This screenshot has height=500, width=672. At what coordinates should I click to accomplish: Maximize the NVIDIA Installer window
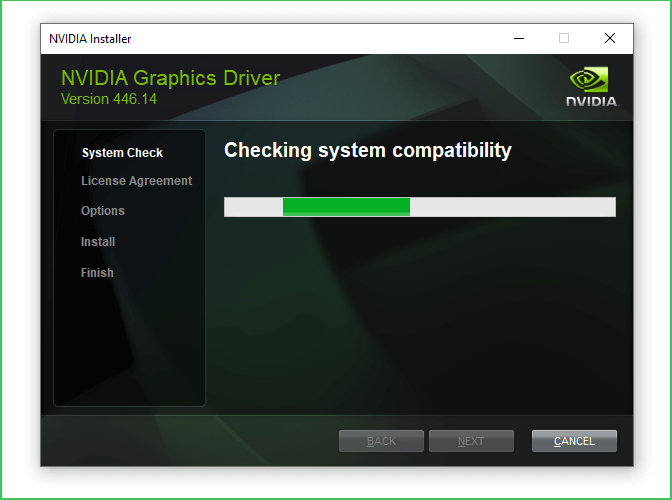(564, 39)
